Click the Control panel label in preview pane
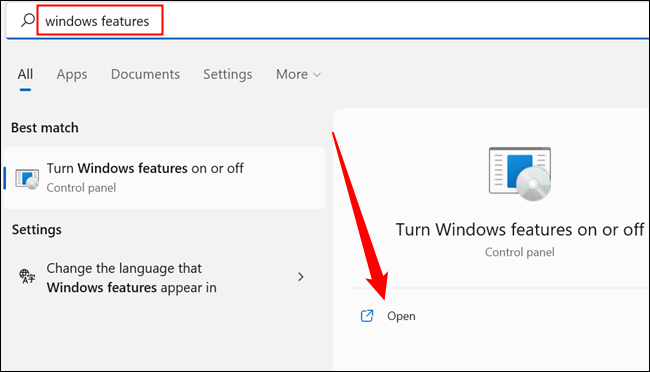Image resolution: width=650 pixels, height=372 pixels. [520, 252]
